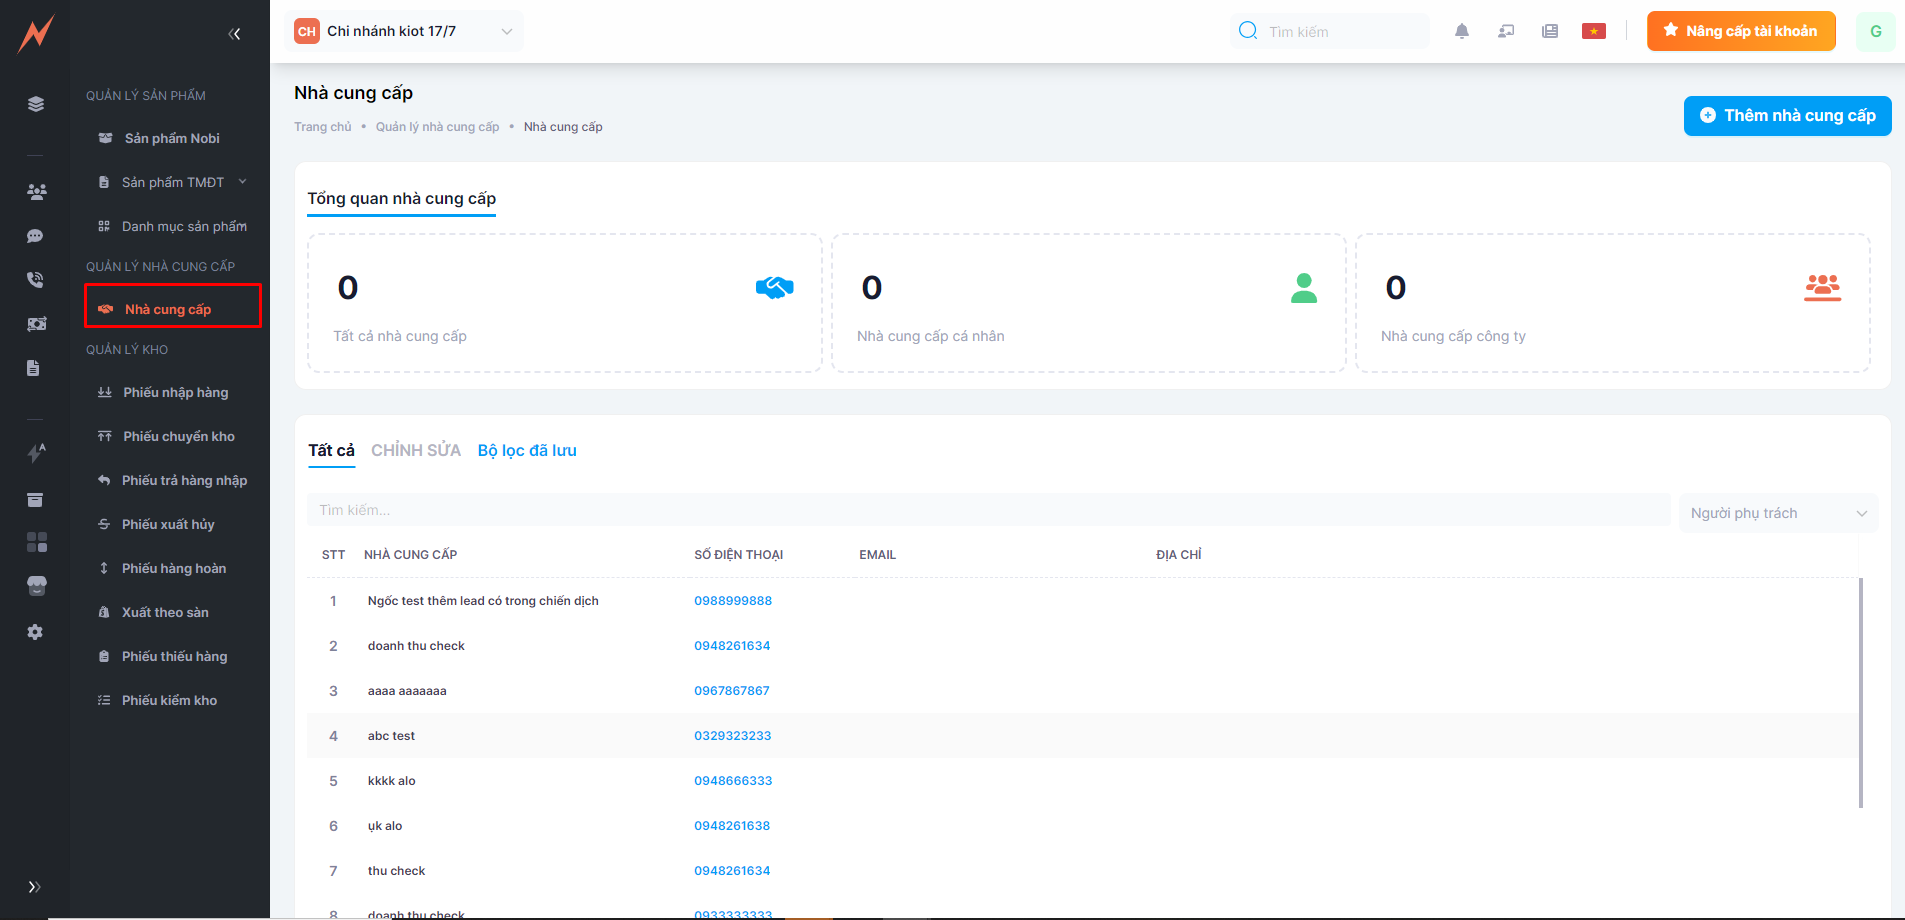Screen dimensions: 1905x920
Task: Click the phone call icon in left rail
Action: pyautogui.click(x=35, y=280)
